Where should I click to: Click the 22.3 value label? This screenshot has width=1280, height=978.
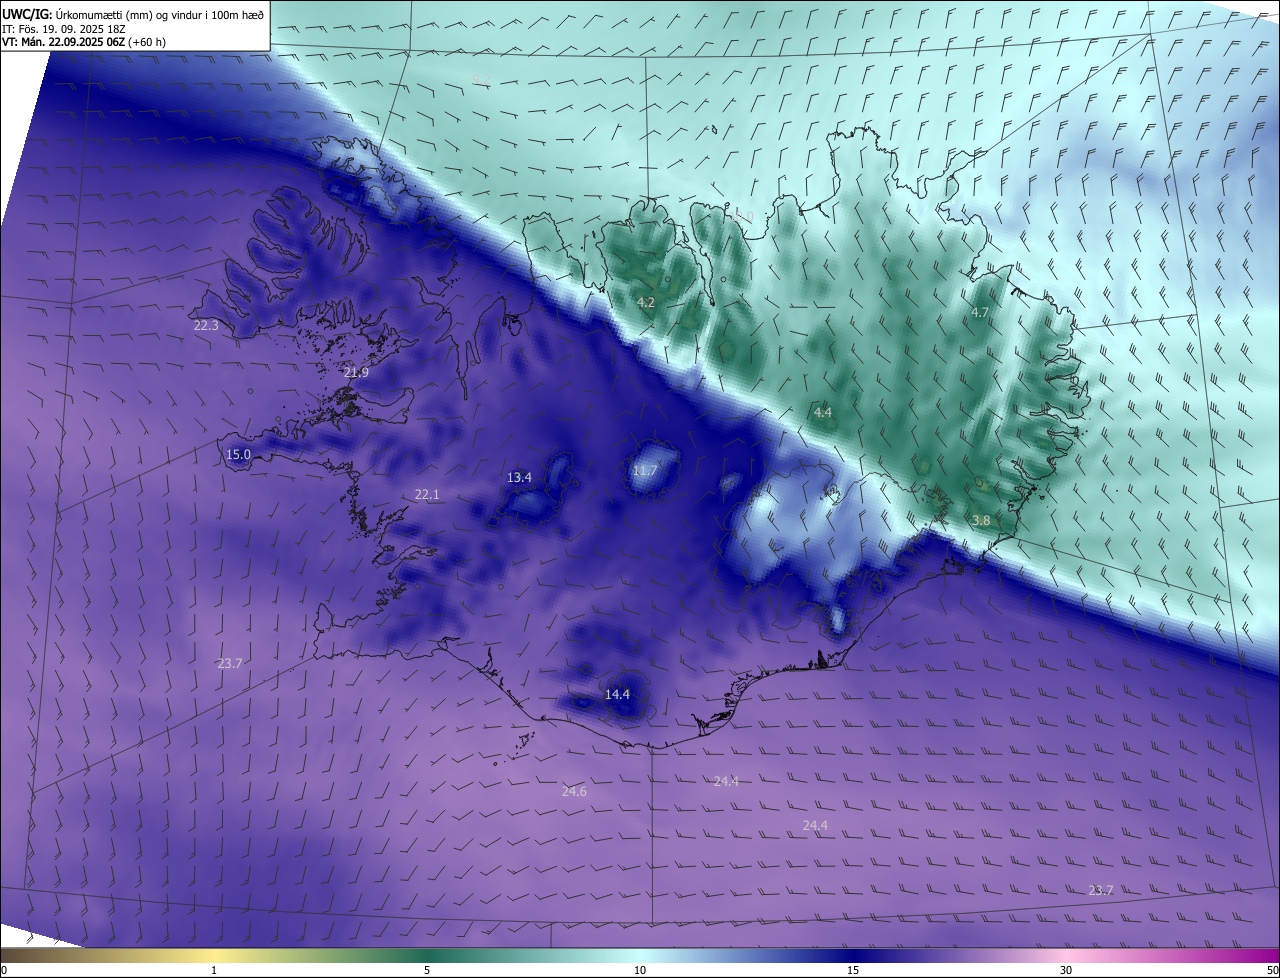206,326
